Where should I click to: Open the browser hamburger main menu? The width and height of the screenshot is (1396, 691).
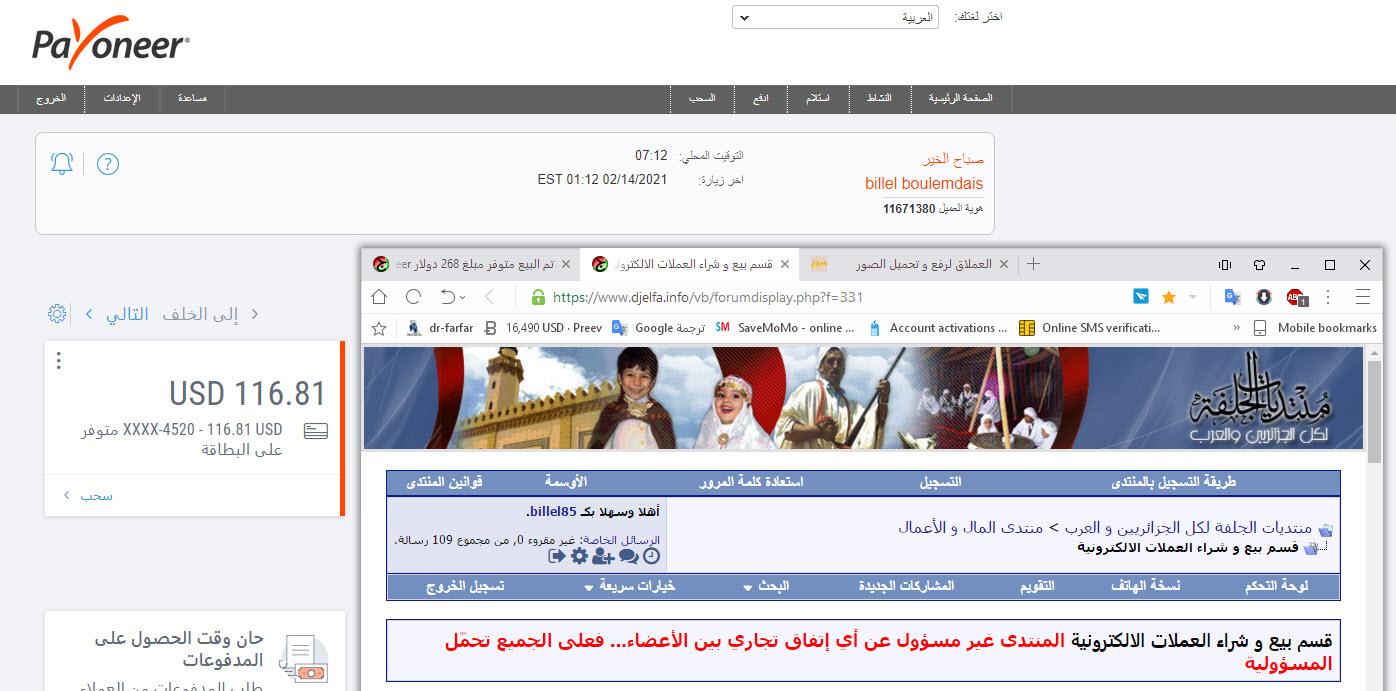pos(1362,297)
